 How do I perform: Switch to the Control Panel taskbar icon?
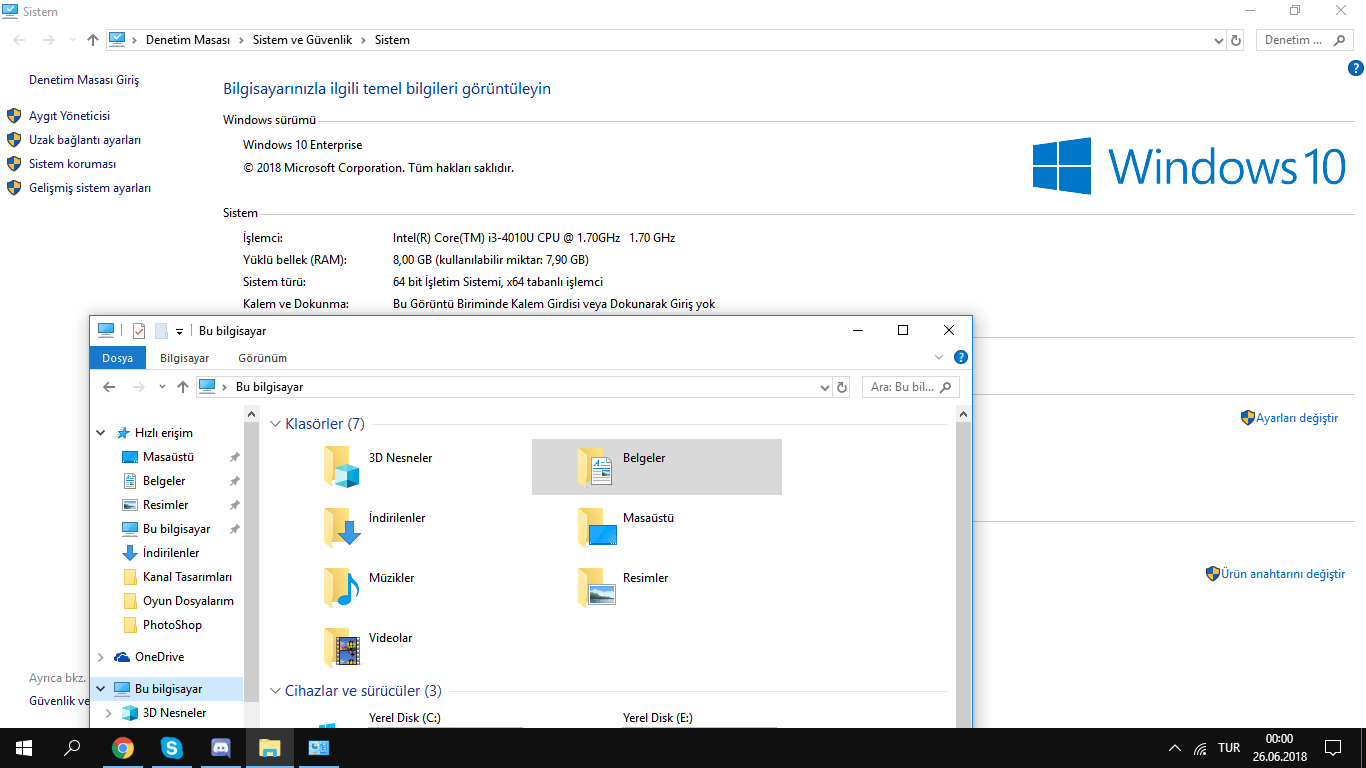(319, 747)
